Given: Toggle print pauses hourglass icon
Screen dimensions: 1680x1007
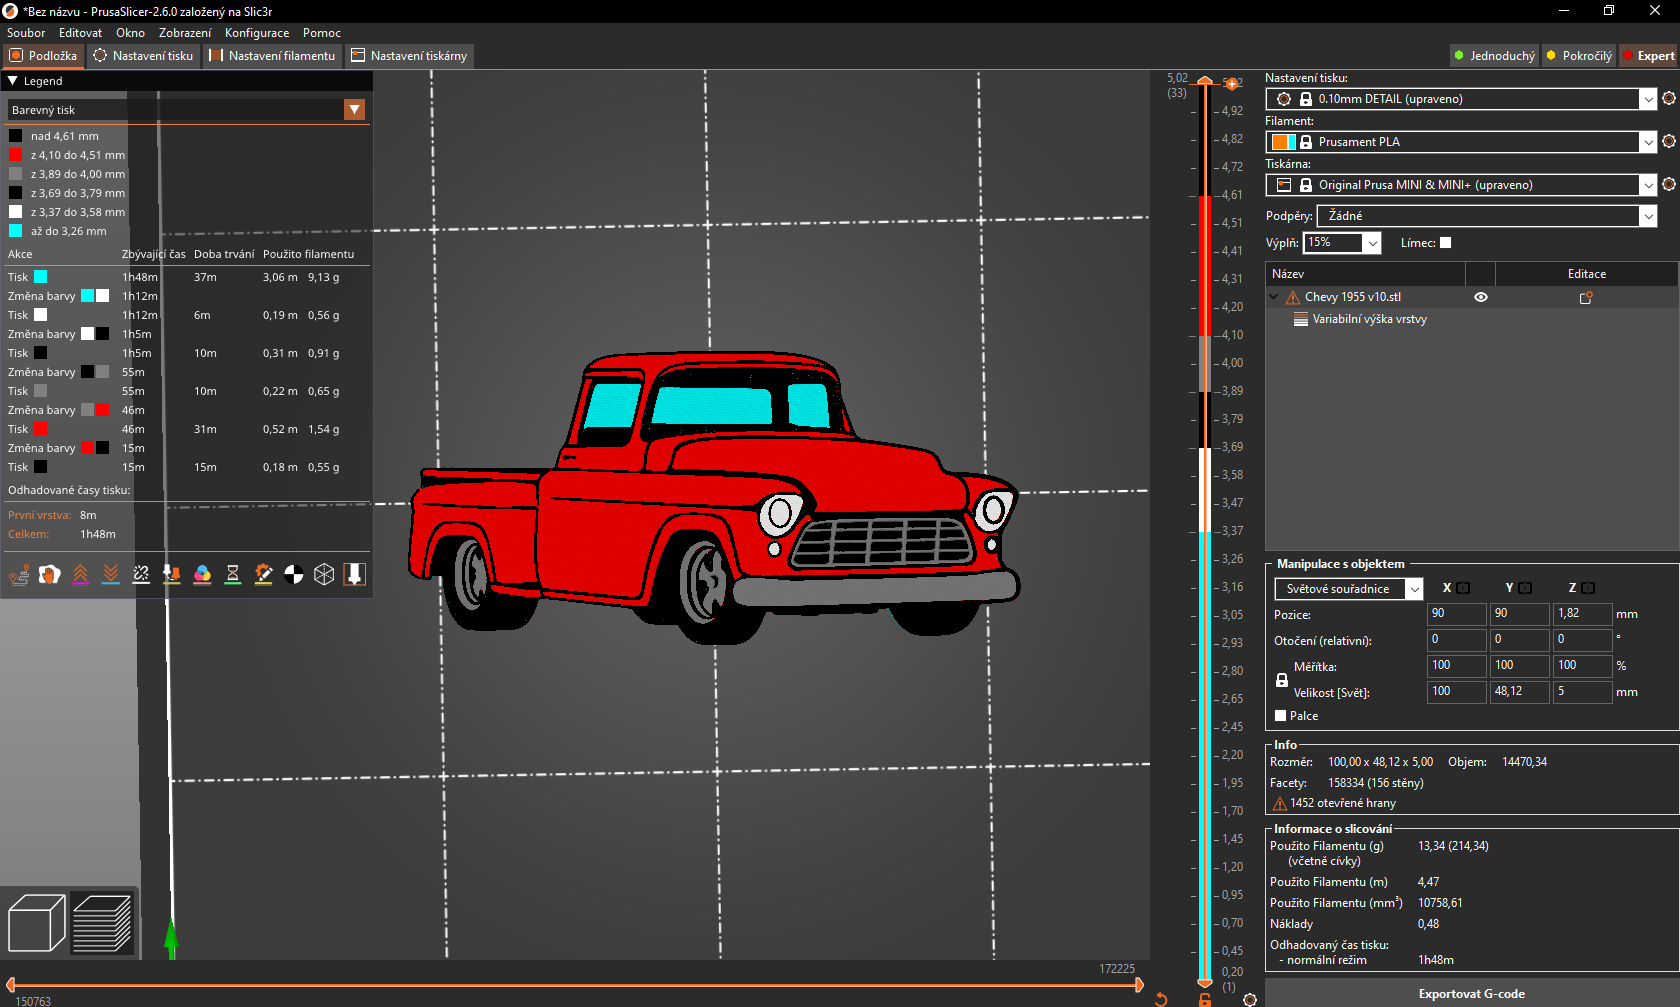Looking at the screenshot, I should click(233, 574).
